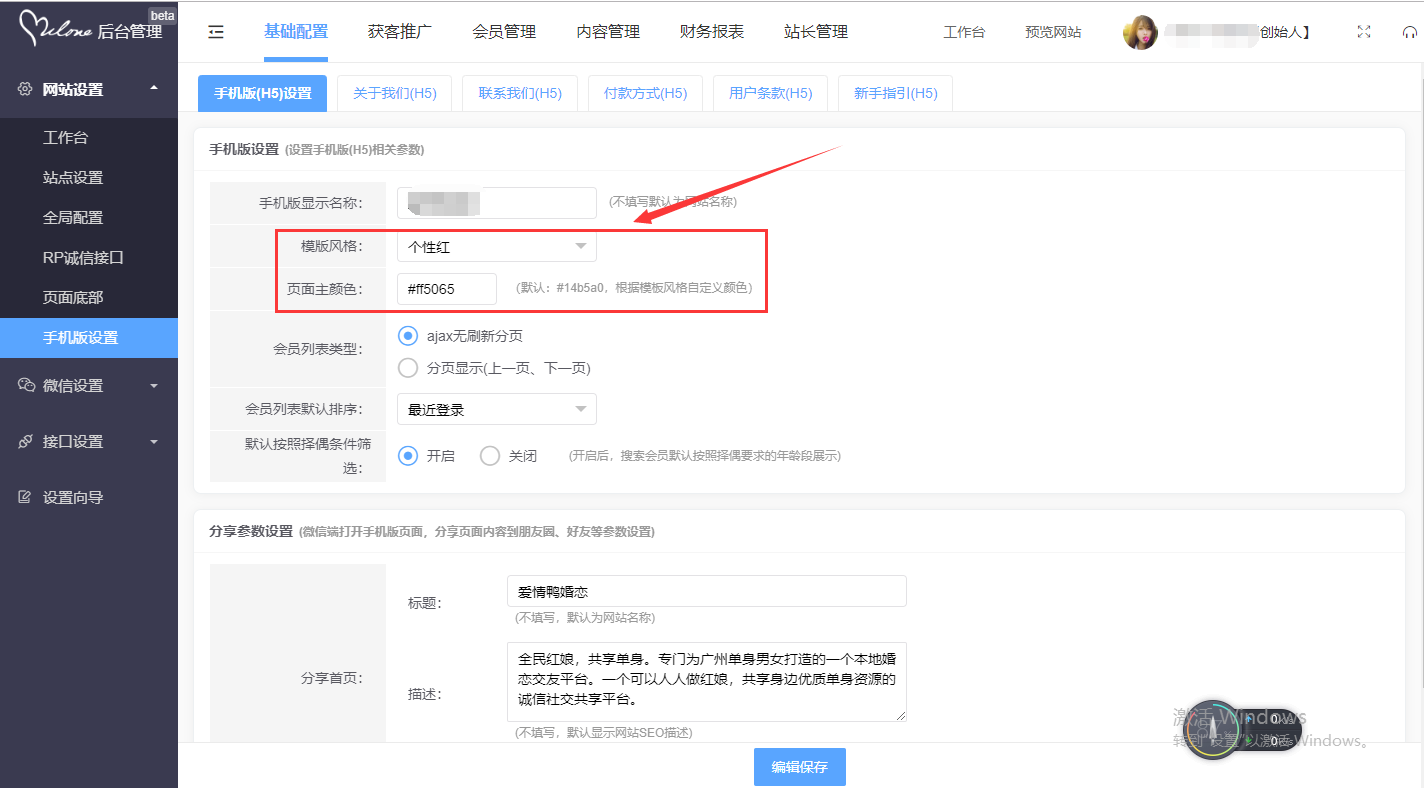Viewport: 1424px width, 788px height.
Task: Click the headset support icon
Action: (1409, 32)
